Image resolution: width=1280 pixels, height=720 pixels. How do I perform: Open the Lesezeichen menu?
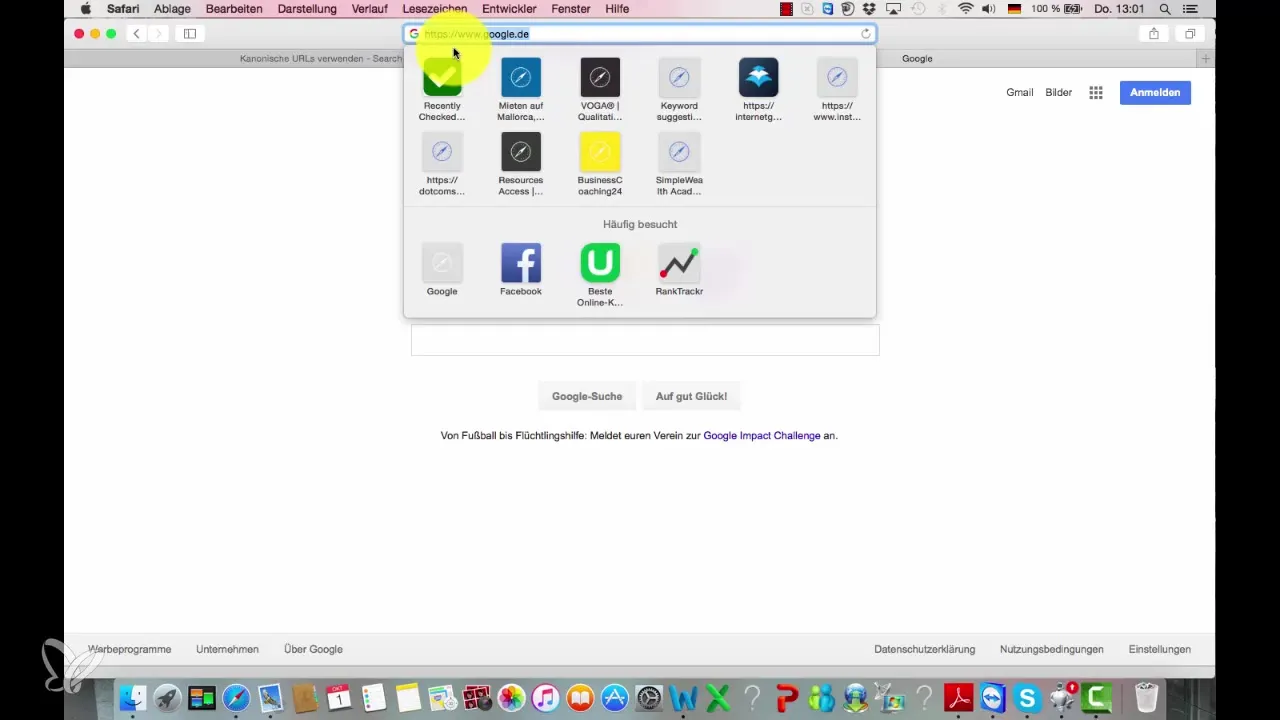coord(434,9)
